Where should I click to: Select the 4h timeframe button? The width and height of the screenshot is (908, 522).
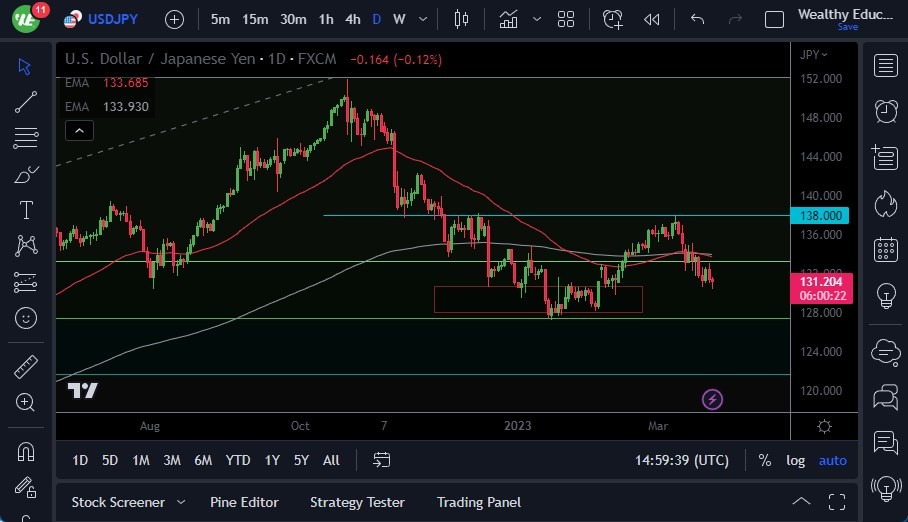(352, 19)
